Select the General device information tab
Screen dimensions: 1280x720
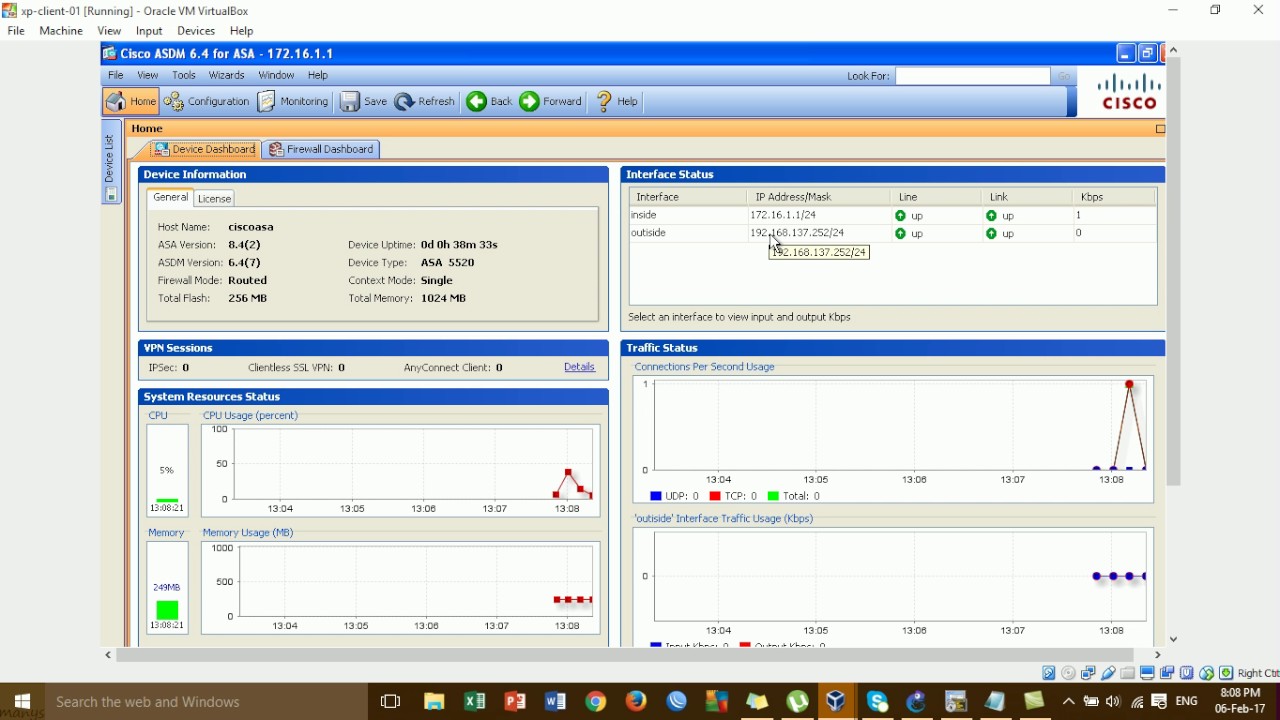click(170, 198)
